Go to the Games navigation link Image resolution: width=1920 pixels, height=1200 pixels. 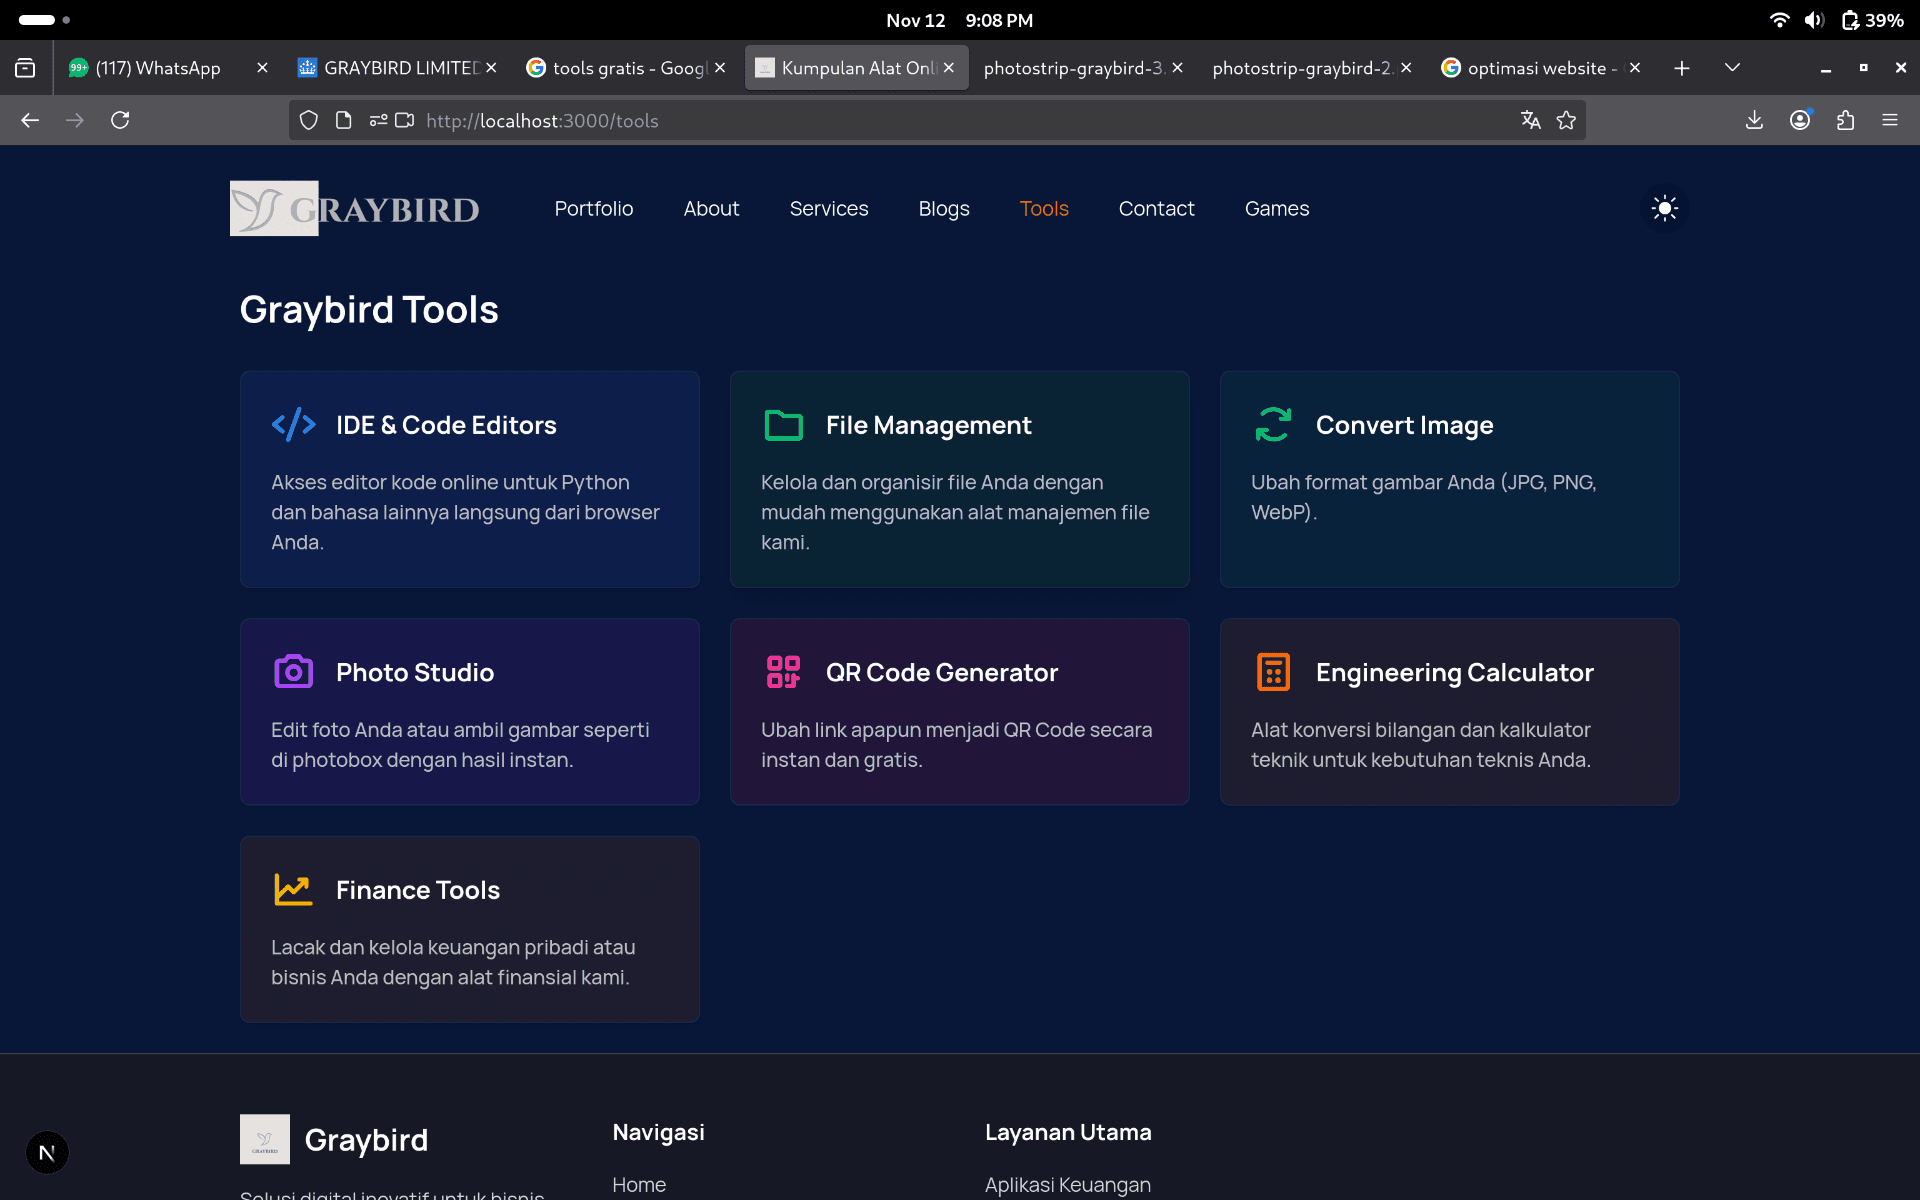1276,208
